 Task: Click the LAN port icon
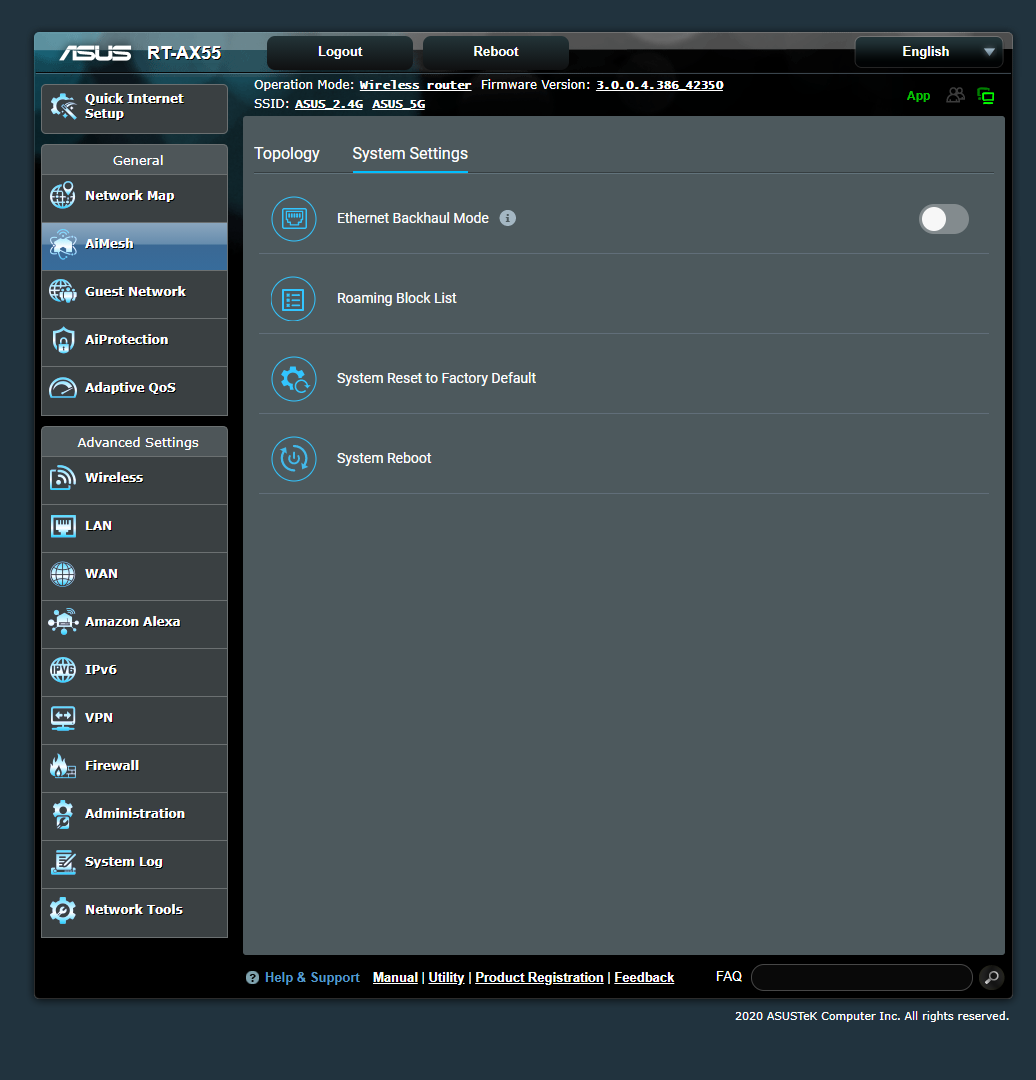63,526
